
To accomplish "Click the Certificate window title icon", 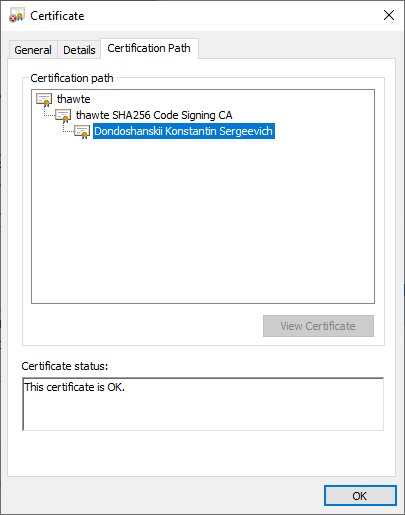I will tap(17, 16).
